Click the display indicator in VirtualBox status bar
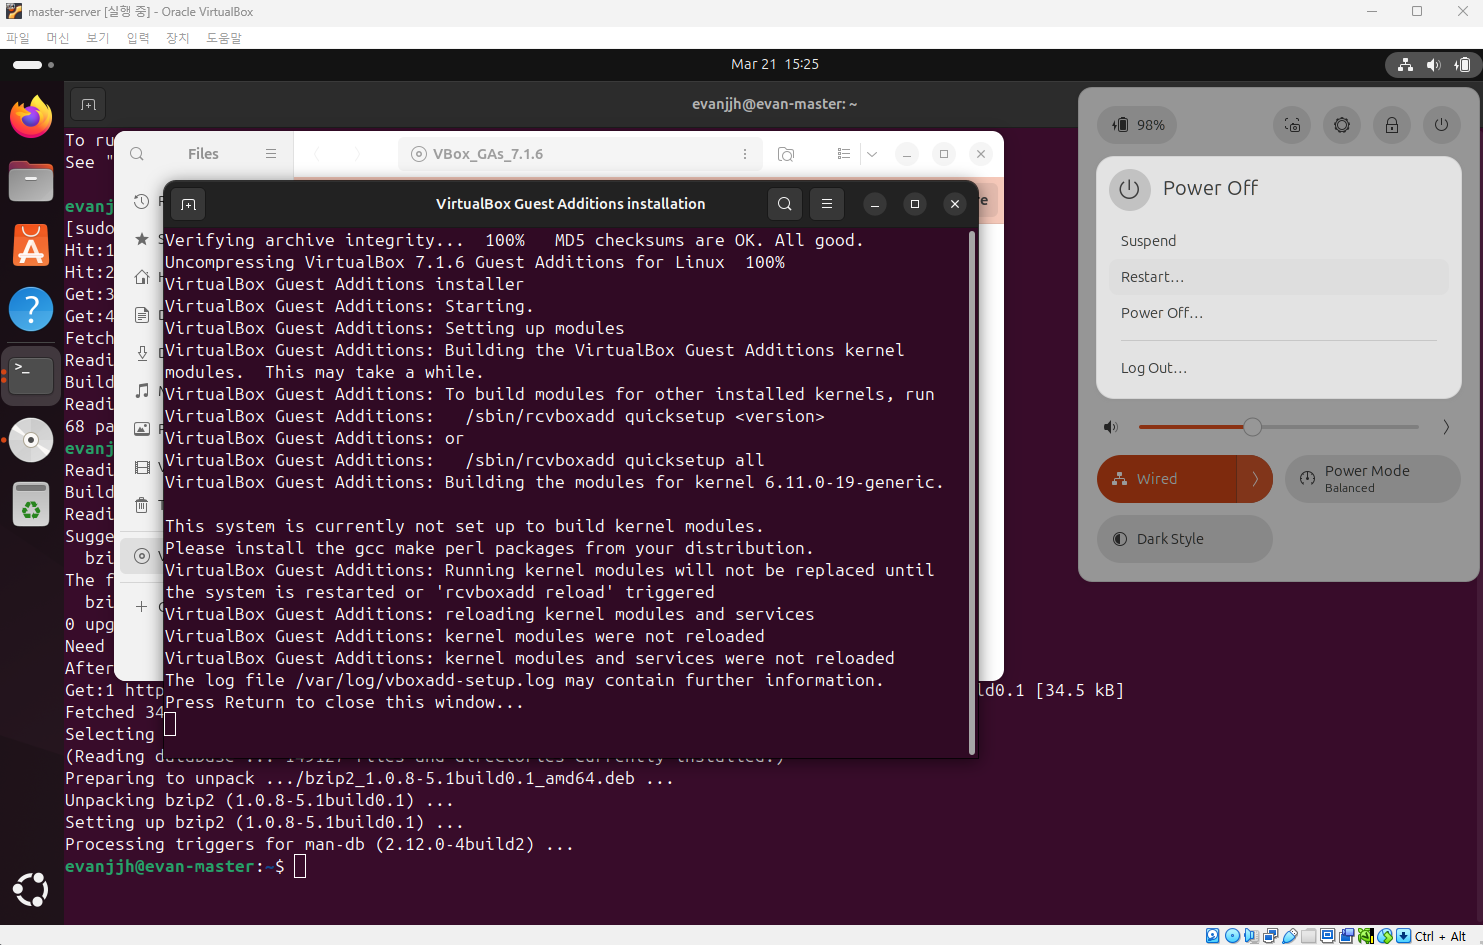Screen dimensions: 1483x945 [1328, 936]
